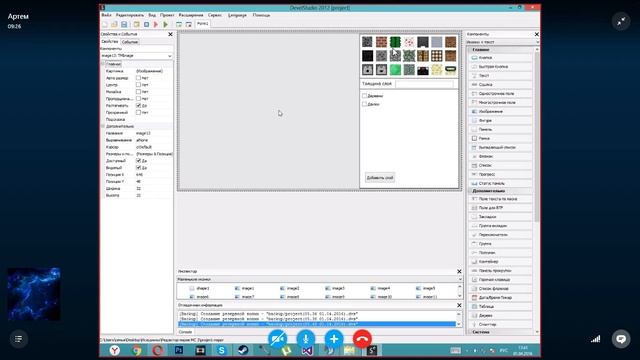Collapse the Главное components section header

(x=501, y=49)
